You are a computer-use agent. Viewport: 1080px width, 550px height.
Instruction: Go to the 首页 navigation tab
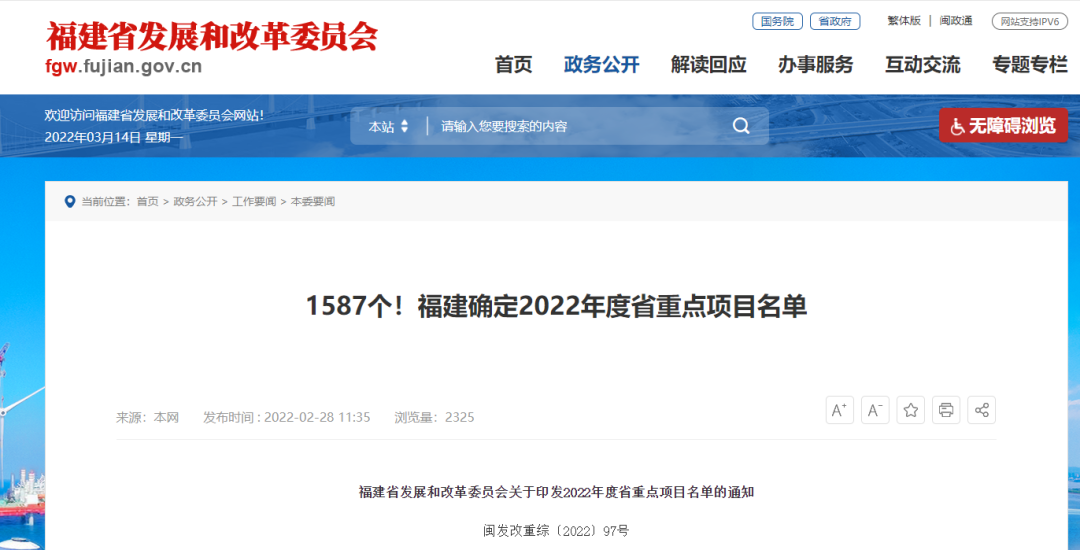(514, 65)
